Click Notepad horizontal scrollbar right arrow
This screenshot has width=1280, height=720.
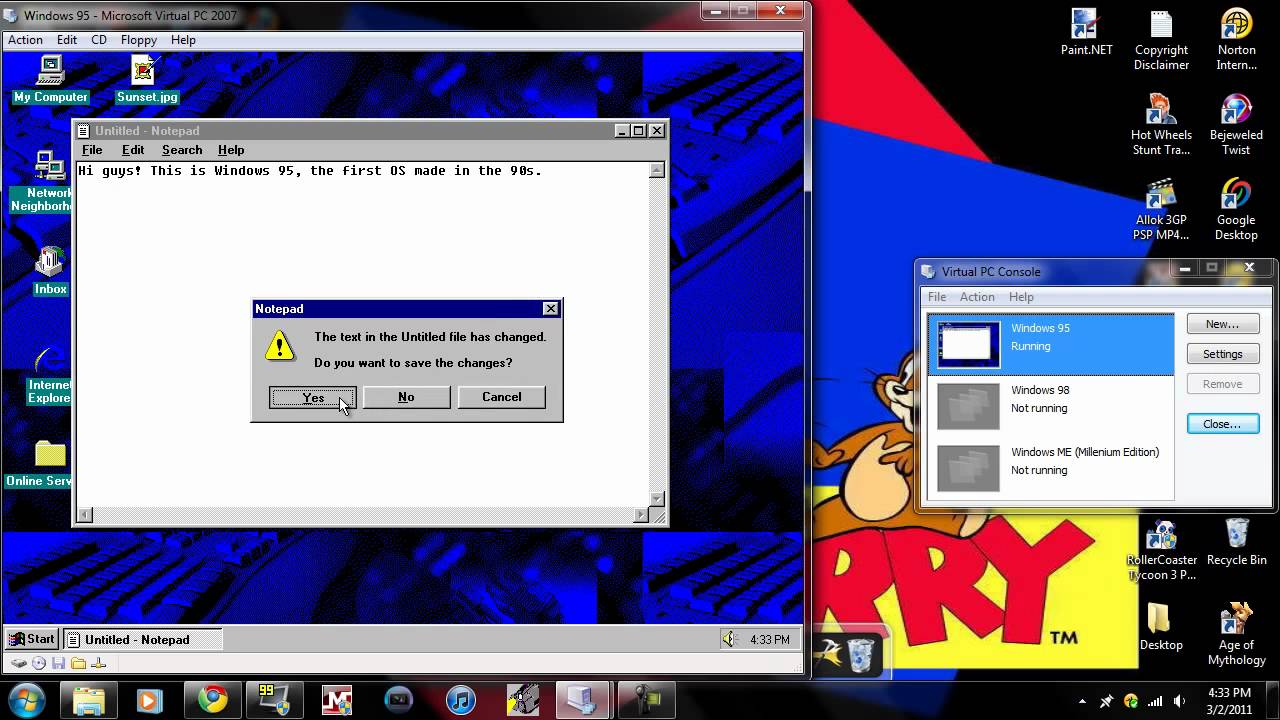(641, 515)
